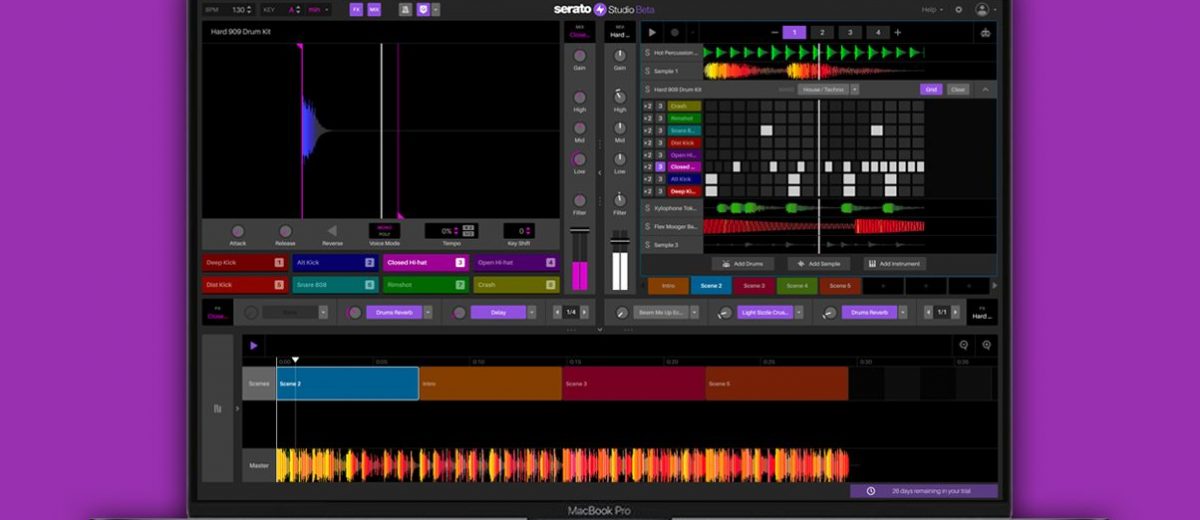This screenshot has width=1200, height=520.
Task: Click the play button above deck tracks
Action: (x=653, y=32)
